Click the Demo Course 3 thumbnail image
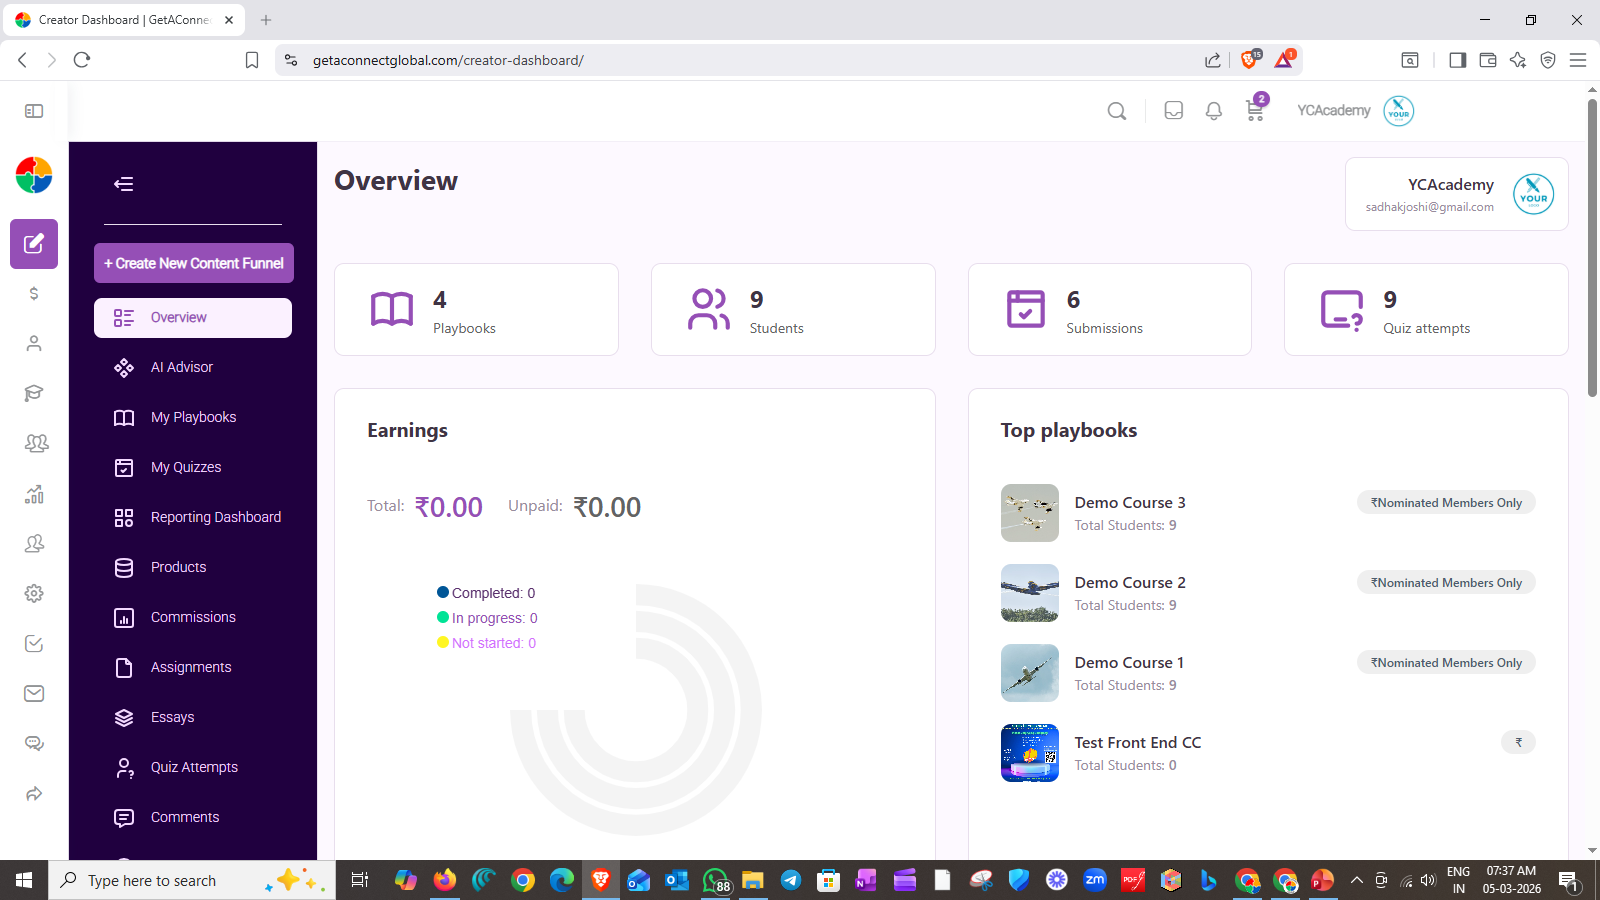This screenshot has width=1600, height=900. (x=1030, y=513)
